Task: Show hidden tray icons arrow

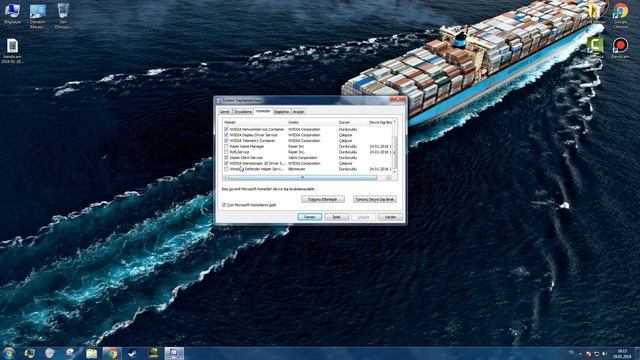Action: pos(580,353)
